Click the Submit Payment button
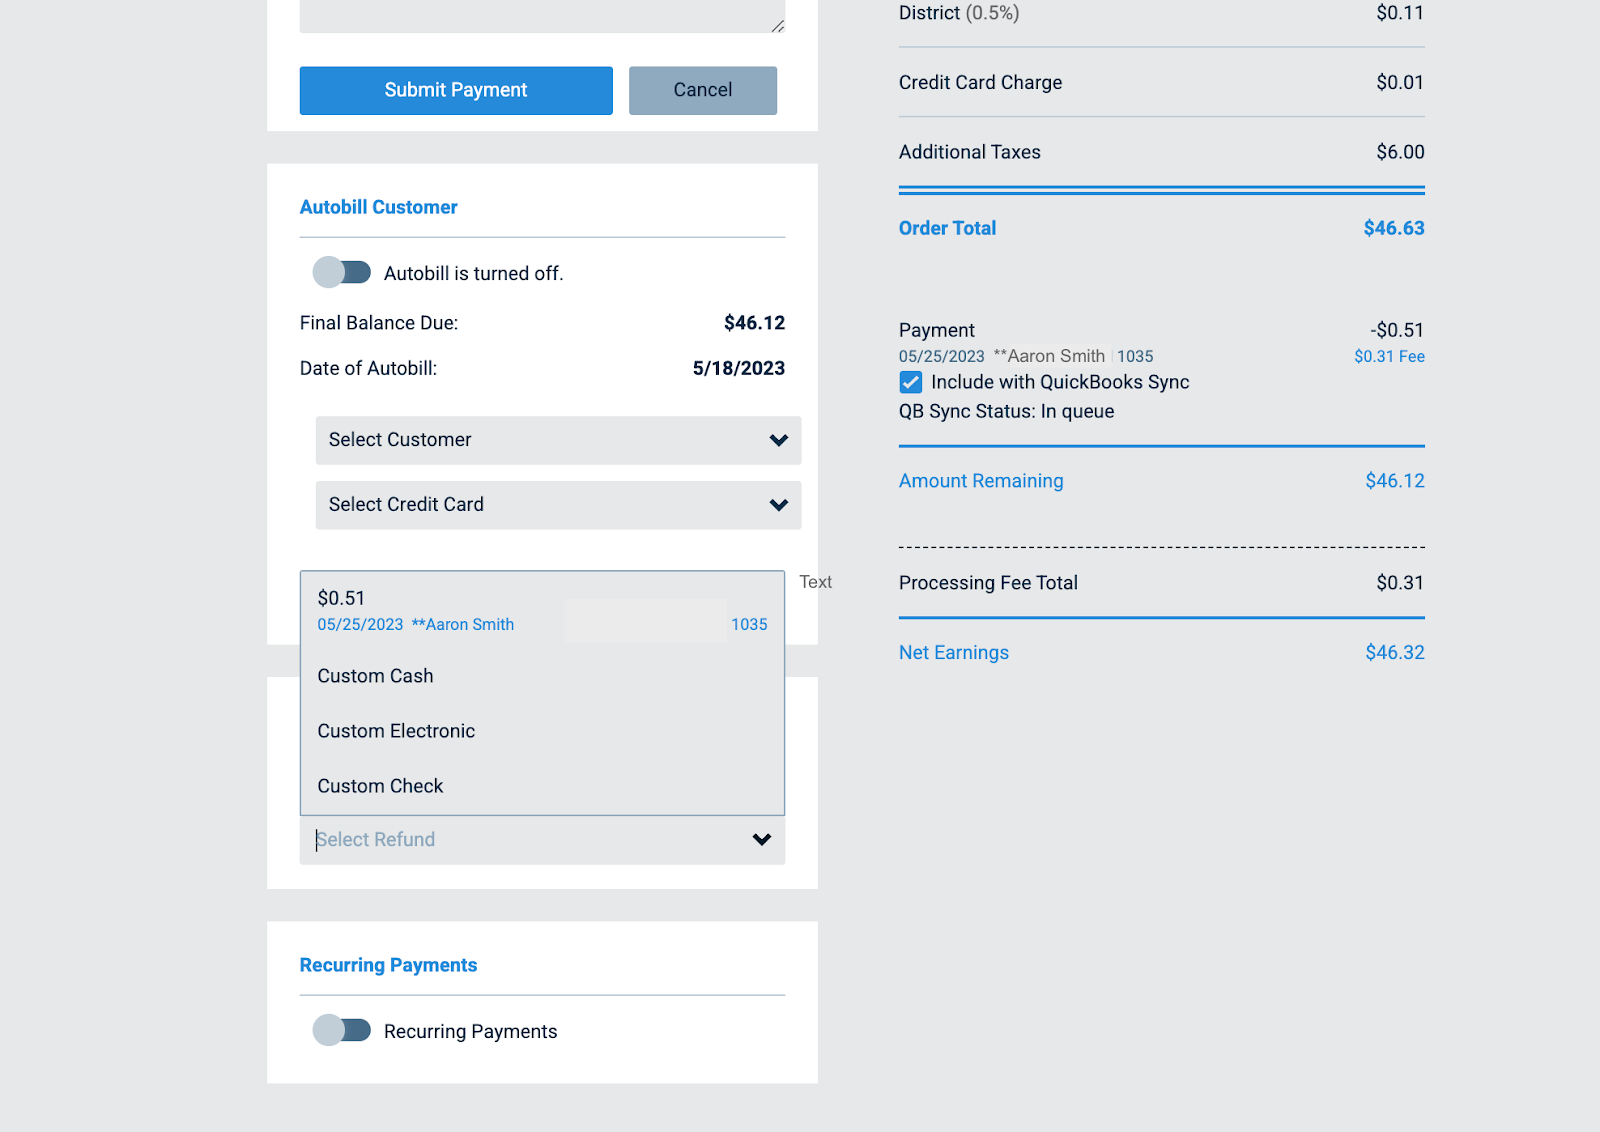Screen dimensions: 1600x1132 pos(455,90)
